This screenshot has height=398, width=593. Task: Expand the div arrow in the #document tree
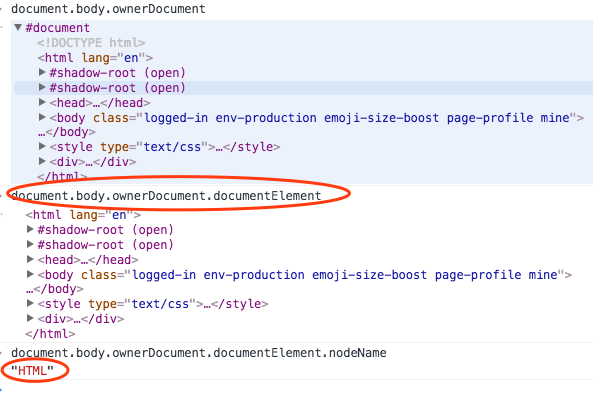(x=42, y=162)
